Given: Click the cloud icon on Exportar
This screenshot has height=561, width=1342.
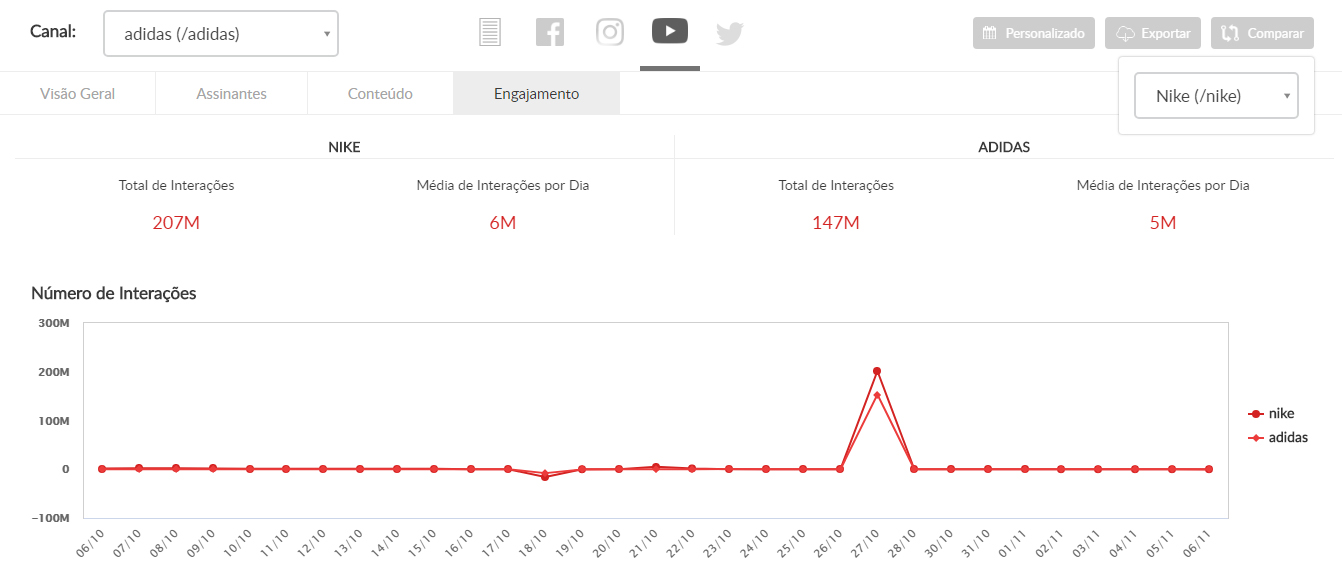Looking at the screenshot, I should coord(1124,33).
